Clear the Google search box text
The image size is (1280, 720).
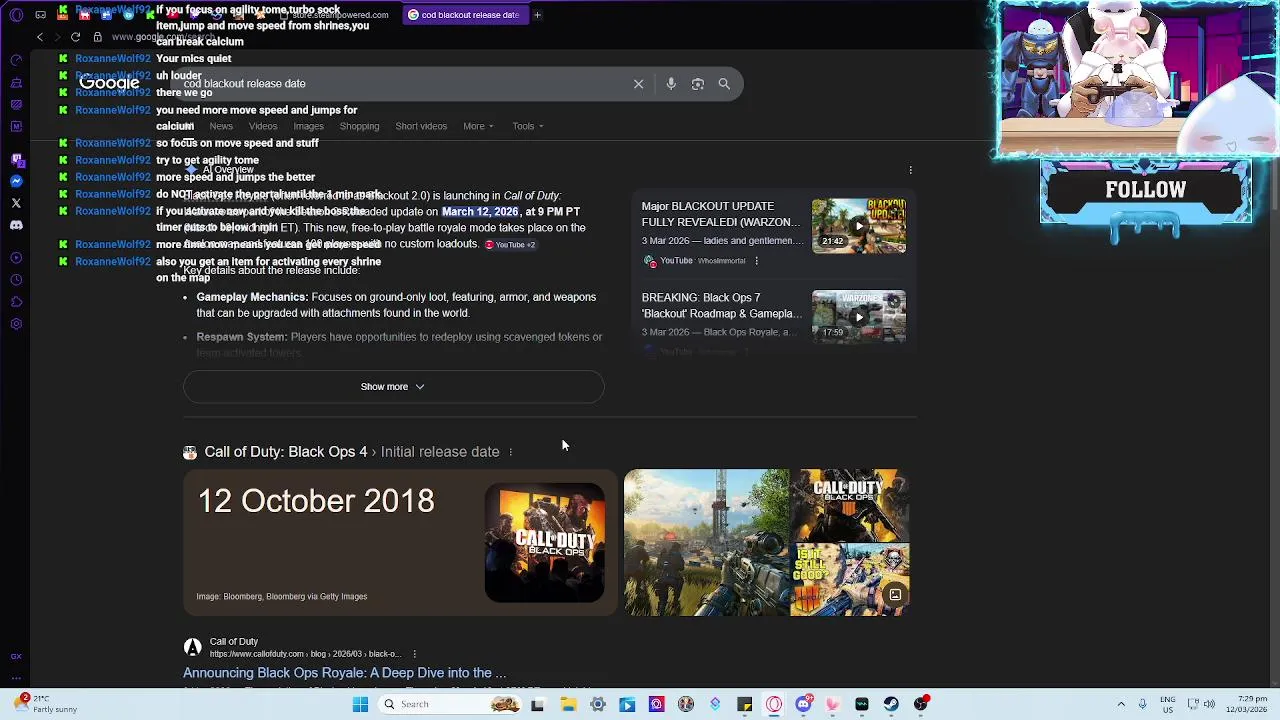pos(638,84)
